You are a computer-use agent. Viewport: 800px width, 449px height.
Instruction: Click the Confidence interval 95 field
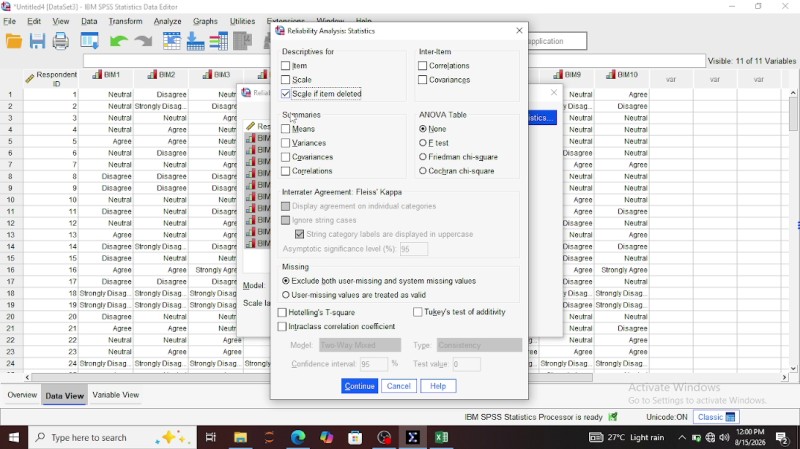(373, 364)
